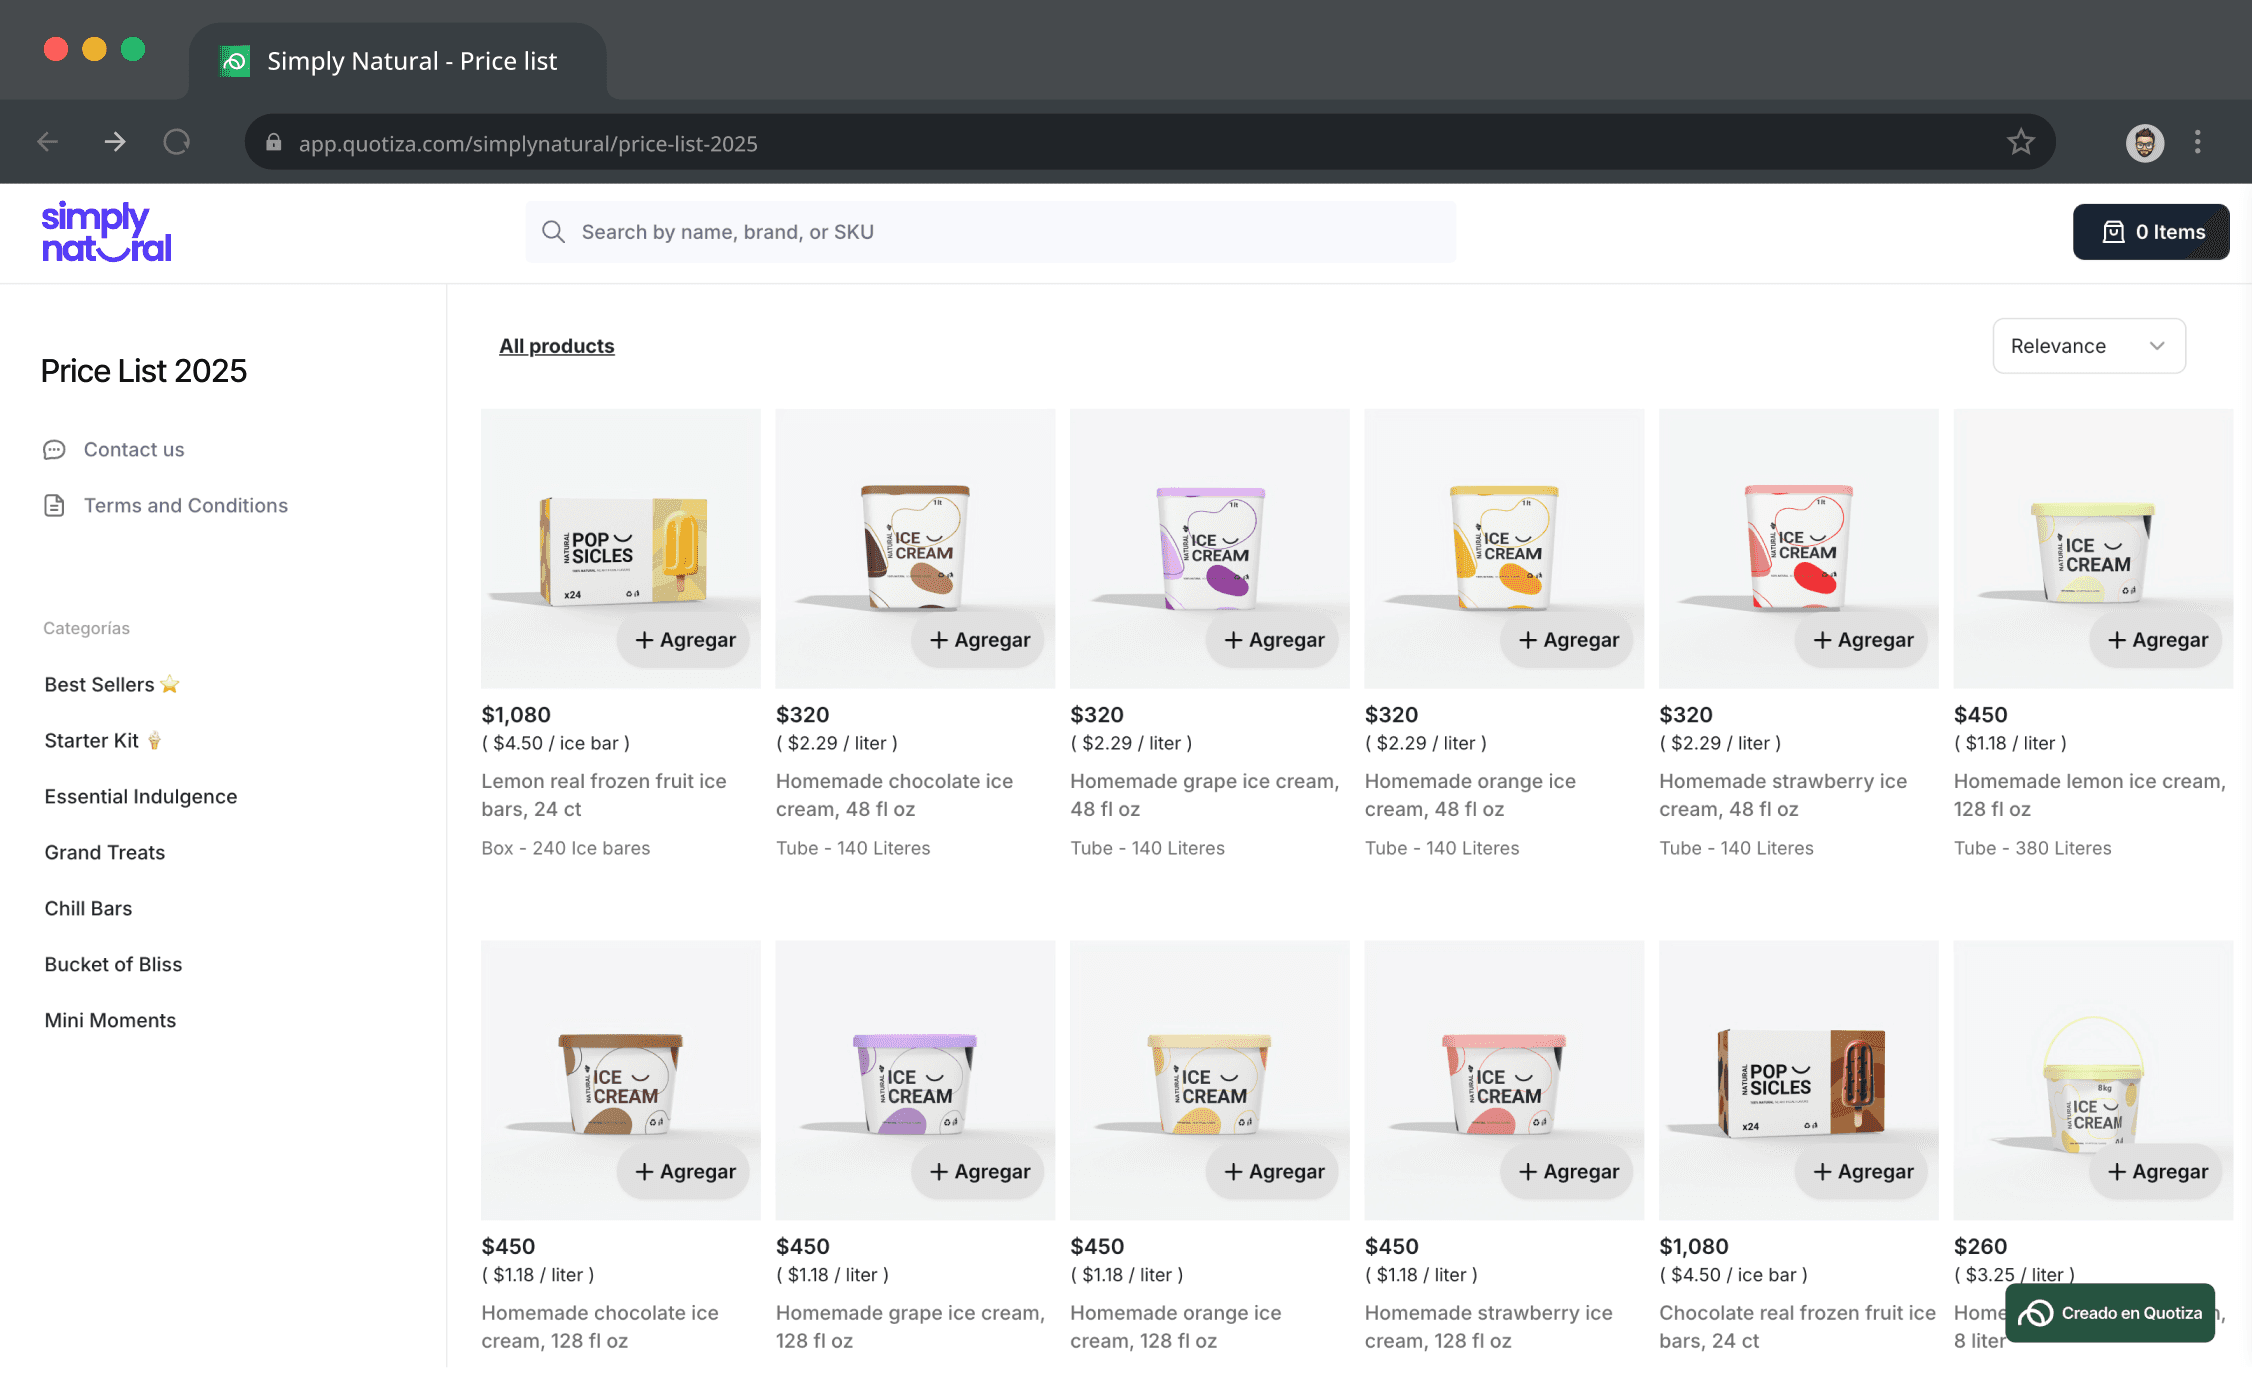Click the Homemade lemon ice cream, 128 fl oz title
This screenshot has width=2252, height=1390.
[x=2090, y=795]
